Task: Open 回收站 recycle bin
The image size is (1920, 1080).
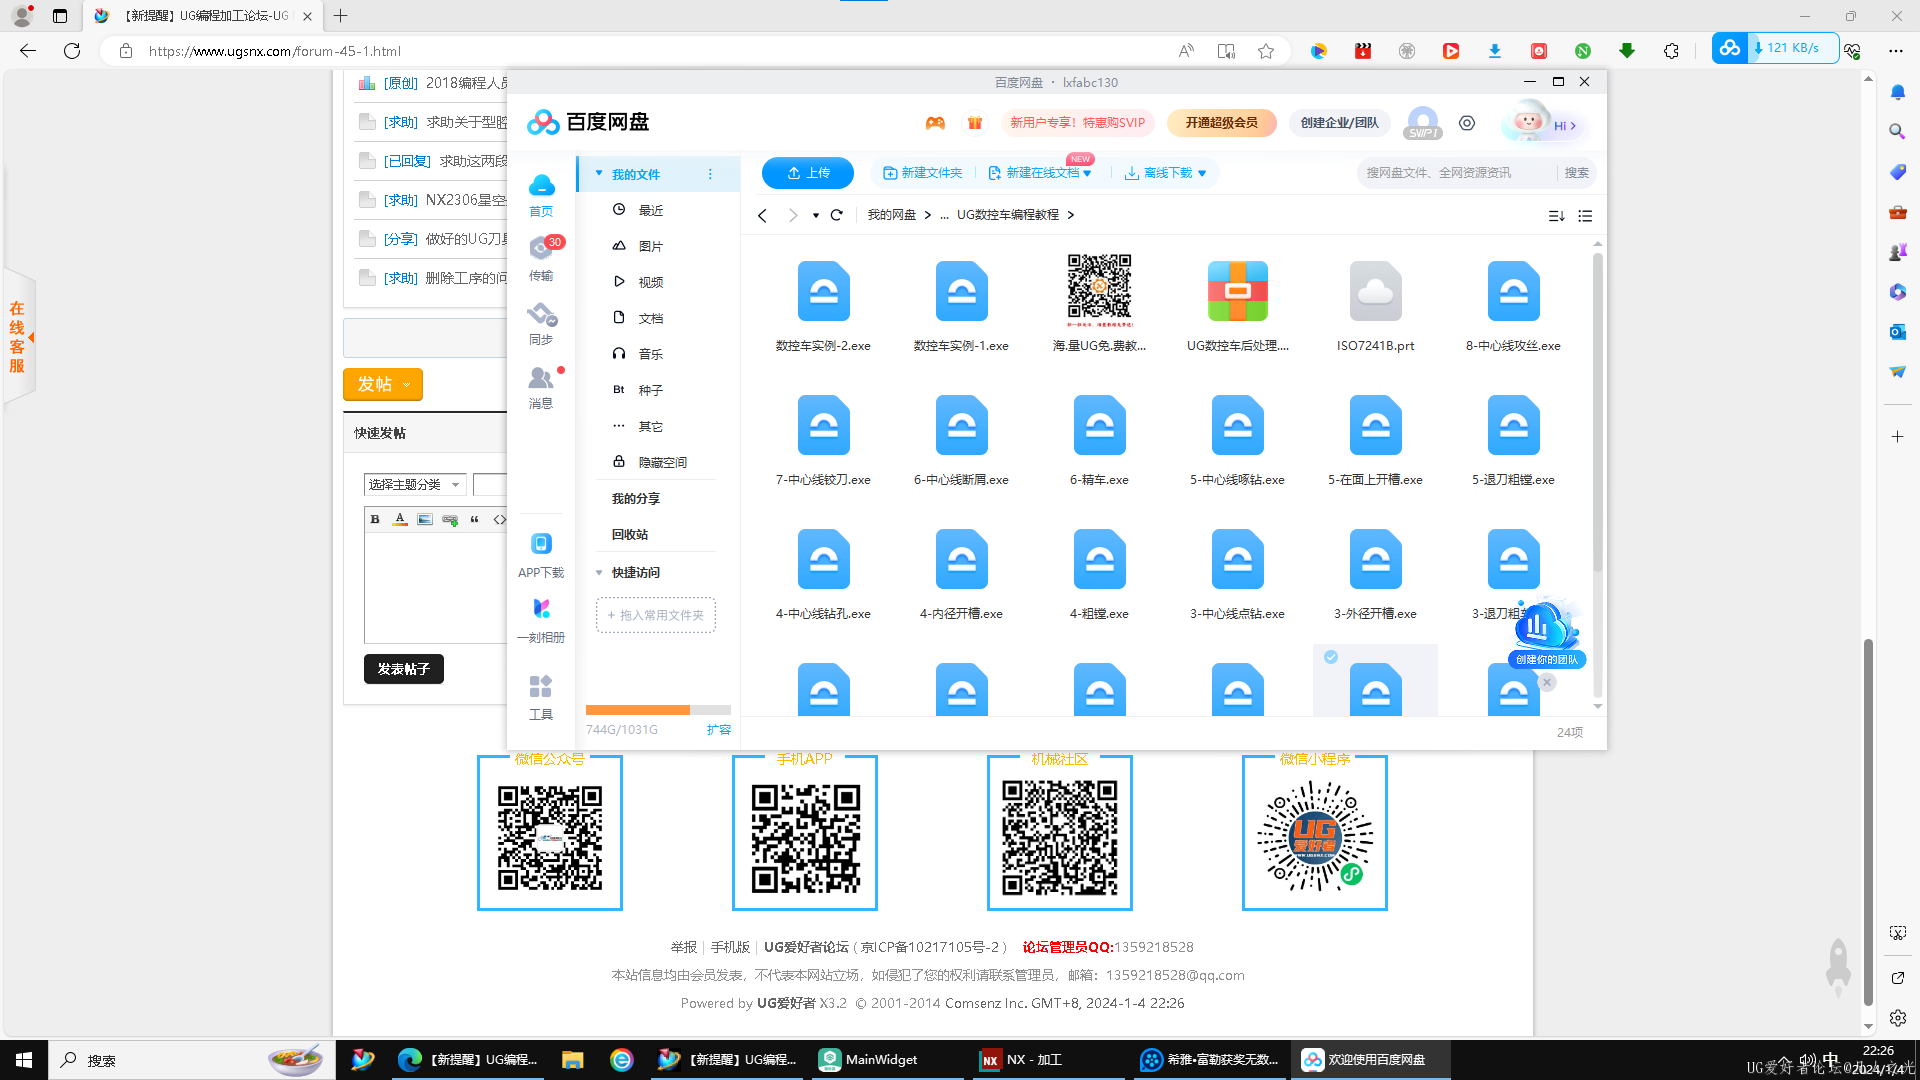Action: (630, 535)
